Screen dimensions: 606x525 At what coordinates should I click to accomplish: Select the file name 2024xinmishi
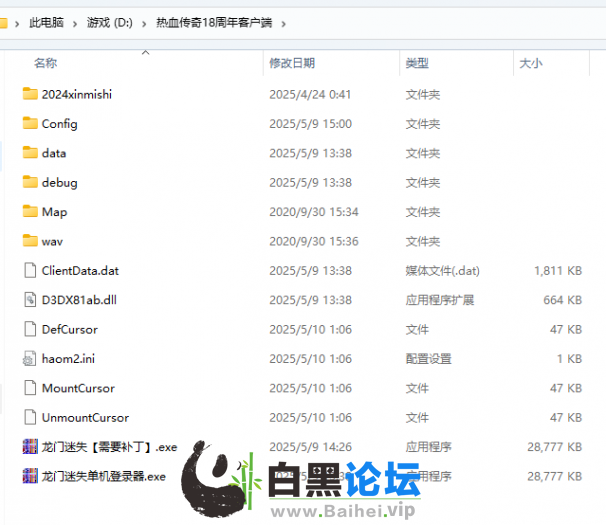(77, 94)
